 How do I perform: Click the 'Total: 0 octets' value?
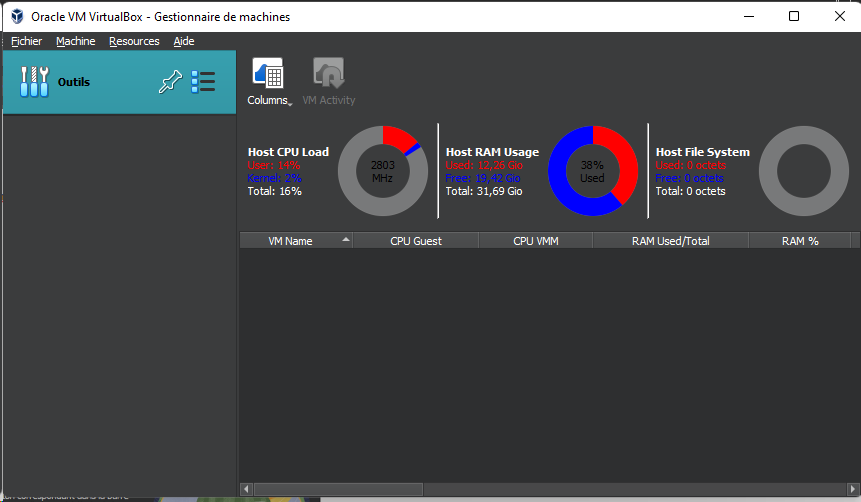[x=691, y=191]
